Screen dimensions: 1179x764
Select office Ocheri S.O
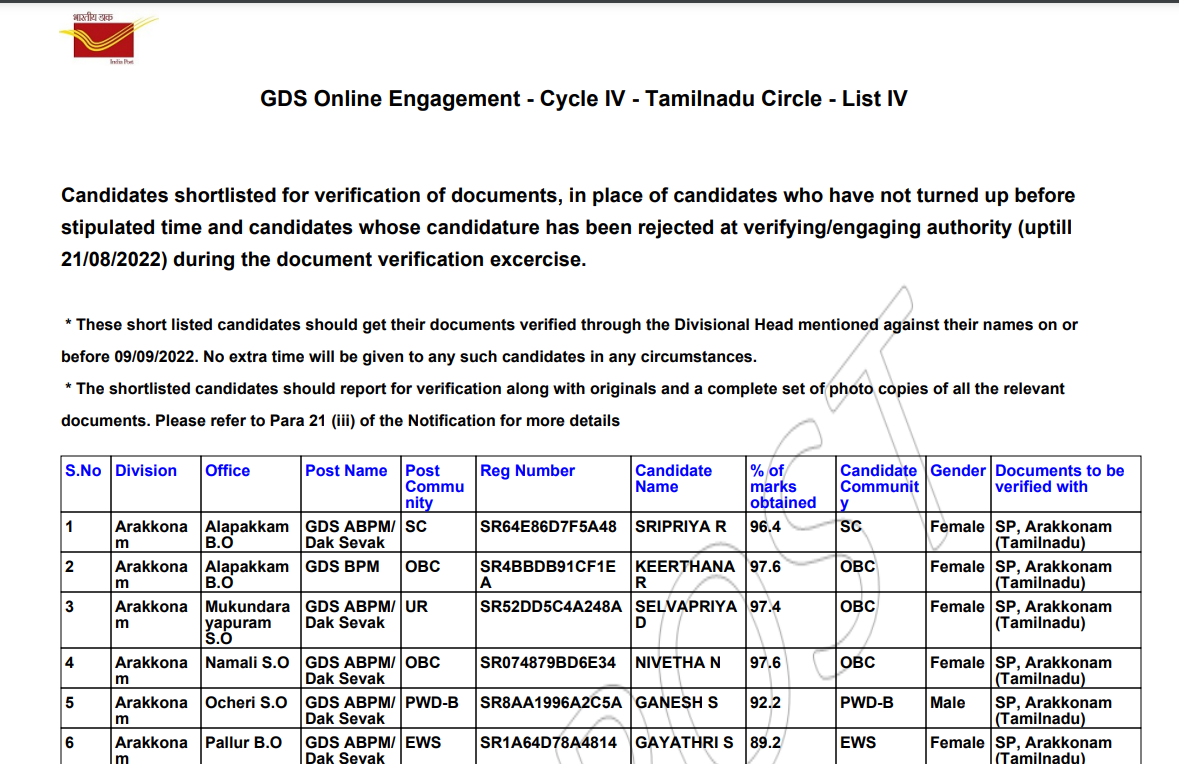click(246, 703)
